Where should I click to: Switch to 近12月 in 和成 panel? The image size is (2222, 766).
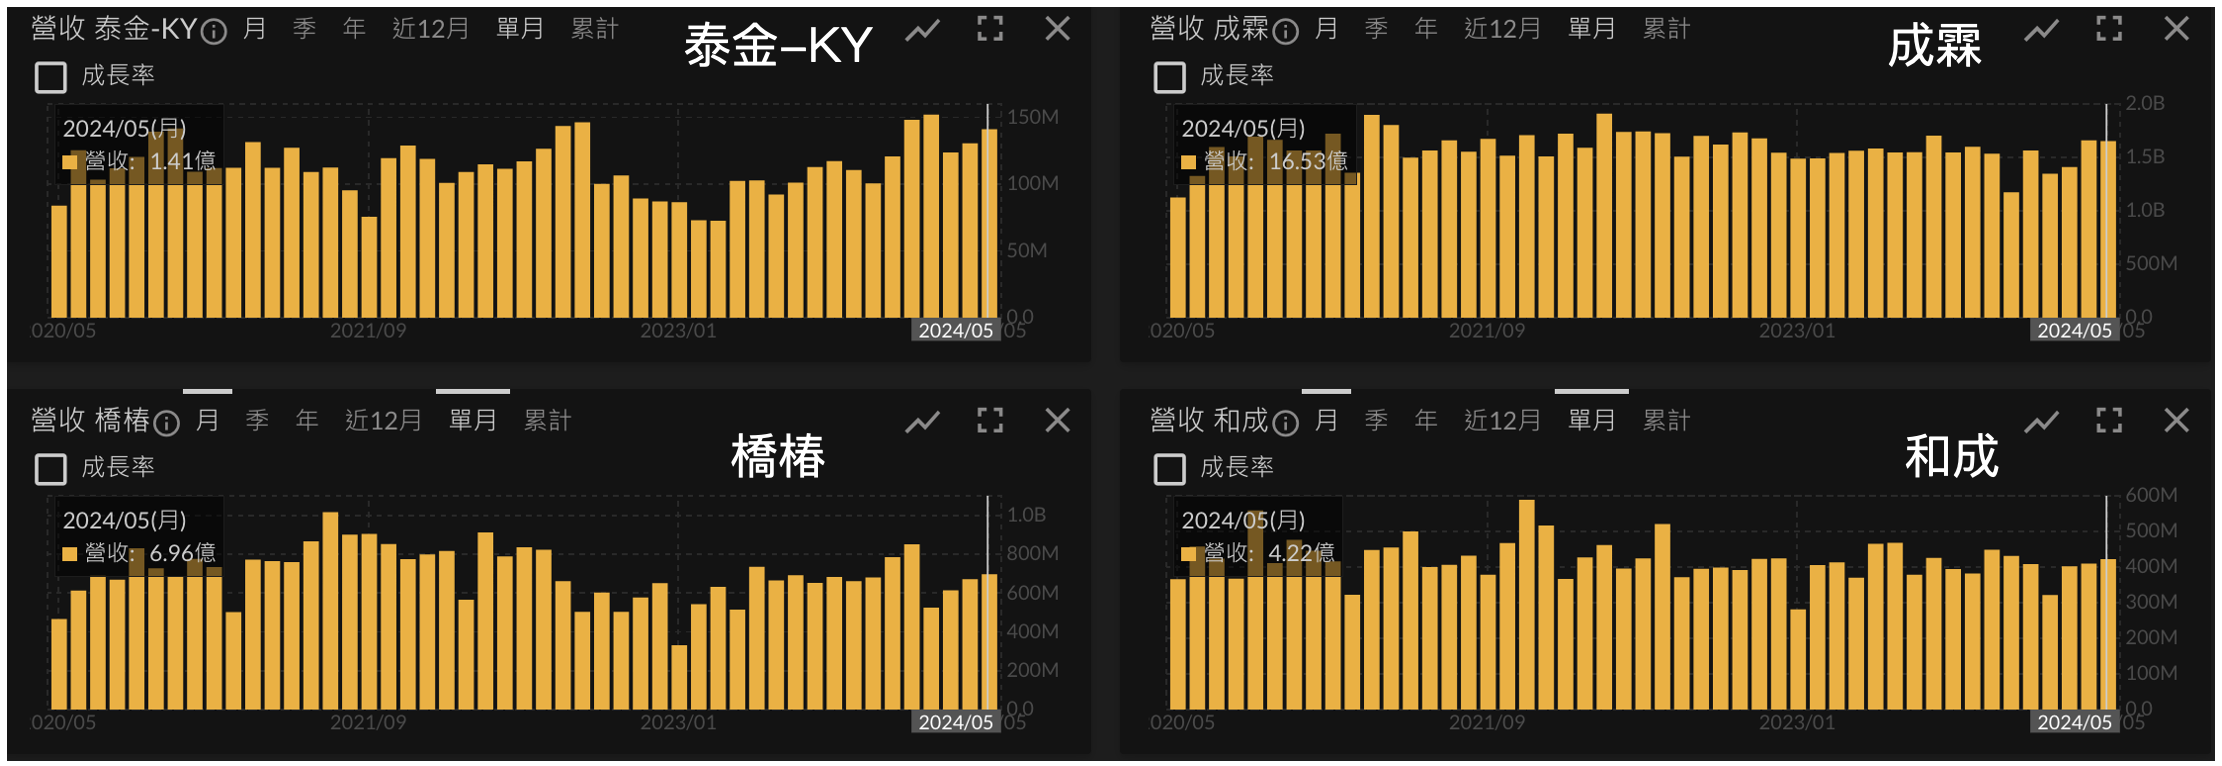1503,421
